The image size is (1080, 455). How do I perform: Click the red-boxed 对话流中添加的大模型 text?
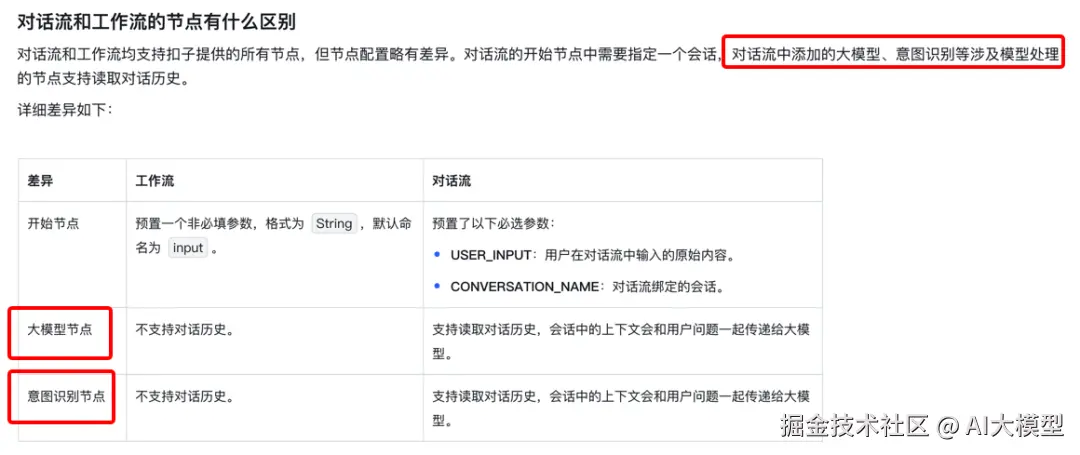[x=806, y=54]
